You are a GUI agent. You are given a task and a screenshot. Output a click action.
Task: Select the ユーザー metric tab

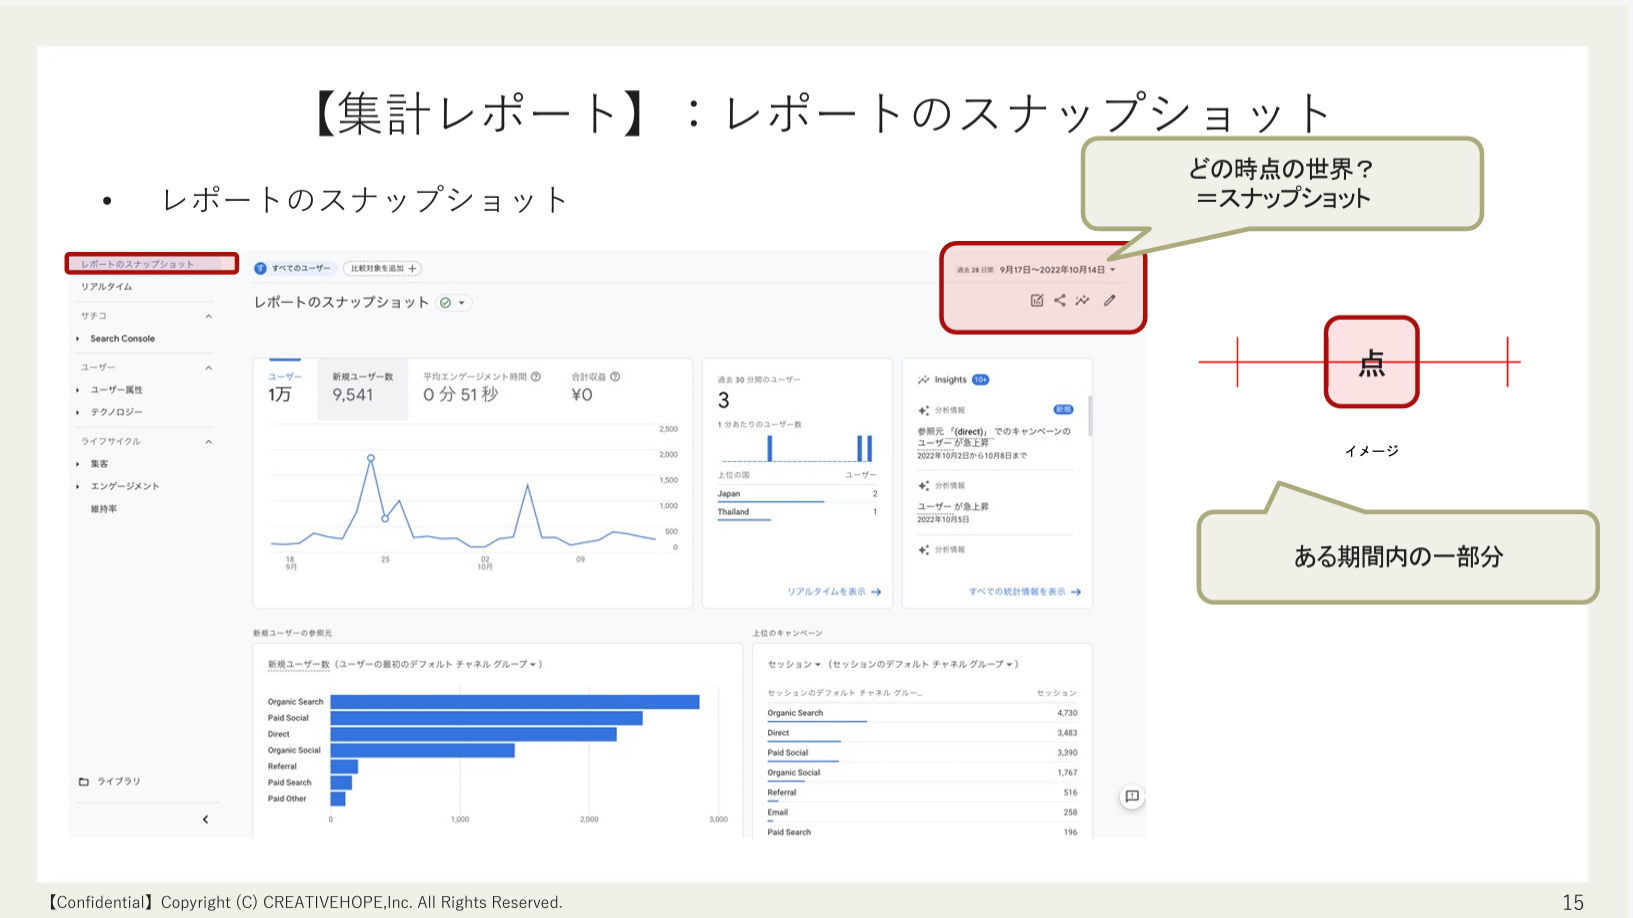pos(285,387)
